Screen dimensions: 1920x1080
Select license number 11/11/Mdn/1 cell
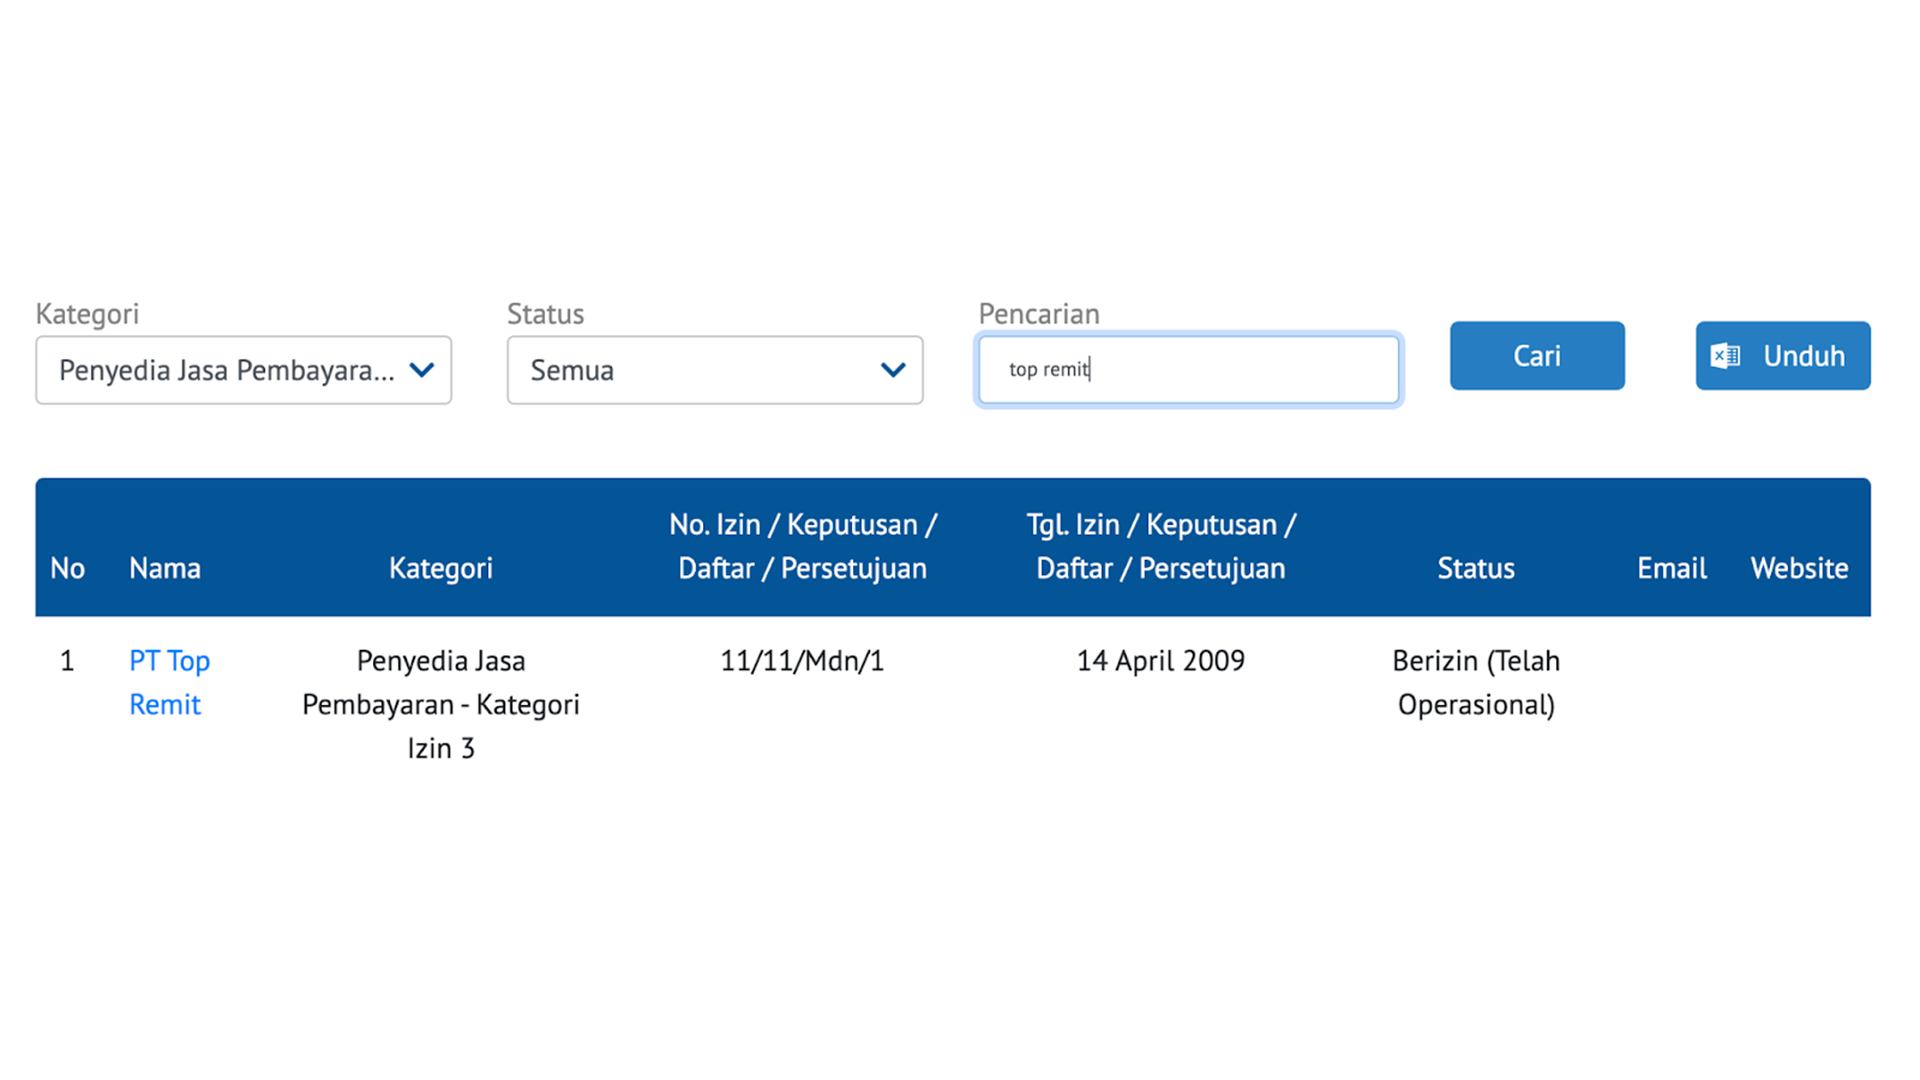[802, 661]
